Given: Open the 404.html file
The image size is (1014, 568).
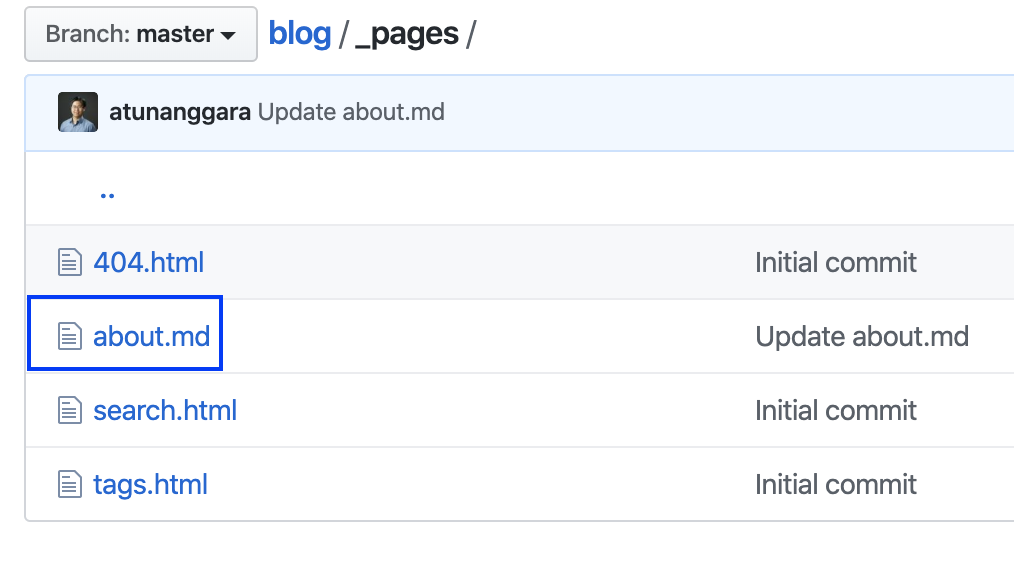Looking at the screenshot, I should click(149, 263).
